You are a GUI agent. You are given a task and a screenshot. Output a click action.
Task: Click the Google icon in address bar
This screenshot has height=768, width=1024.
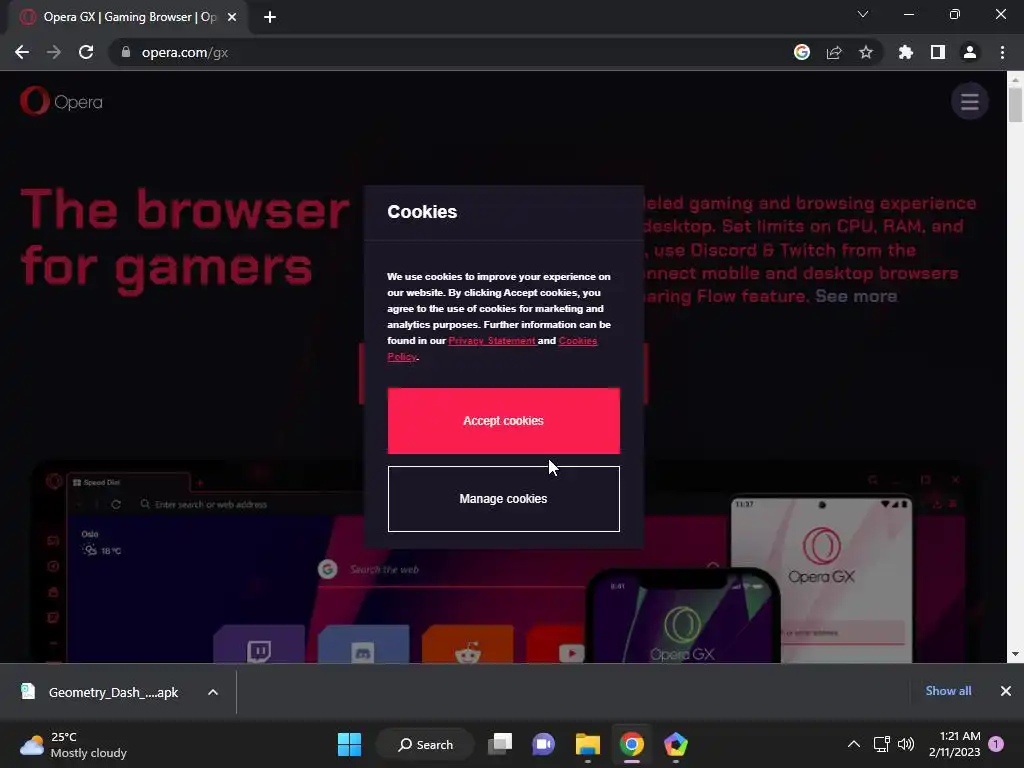(802, 52)
